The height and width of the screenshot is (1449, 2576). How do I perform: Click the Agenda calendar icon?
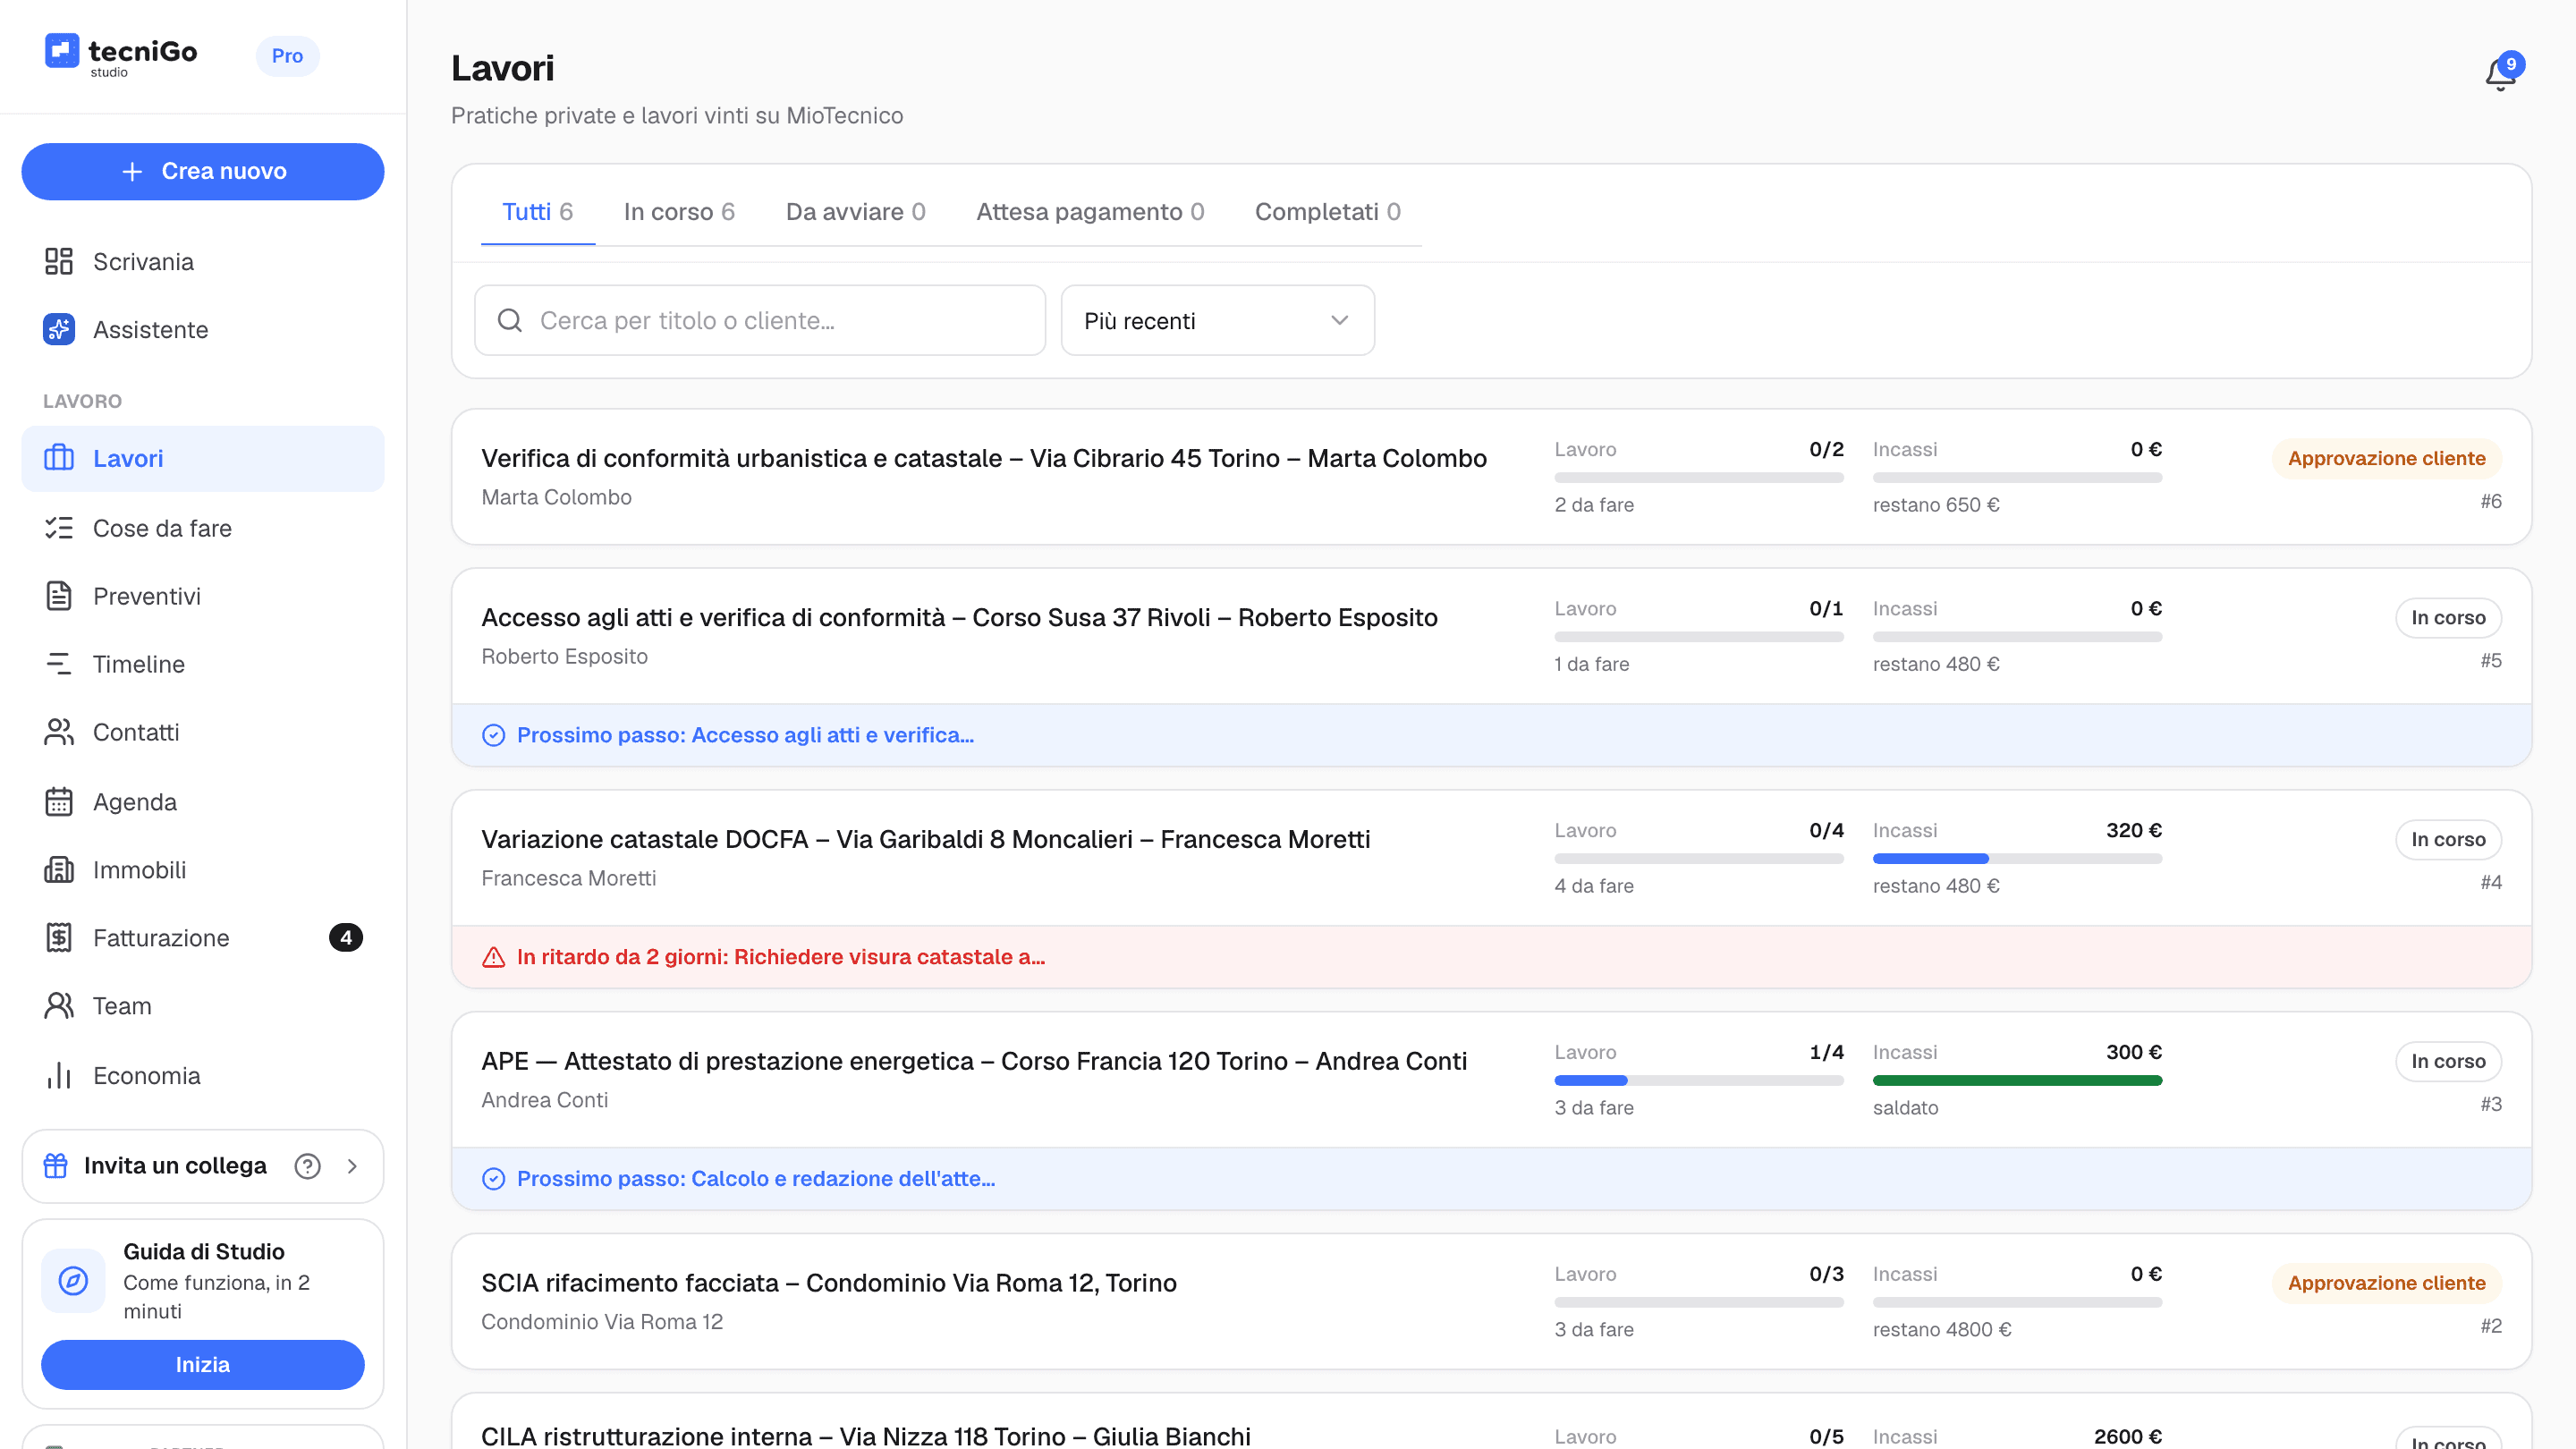point(59,802)
